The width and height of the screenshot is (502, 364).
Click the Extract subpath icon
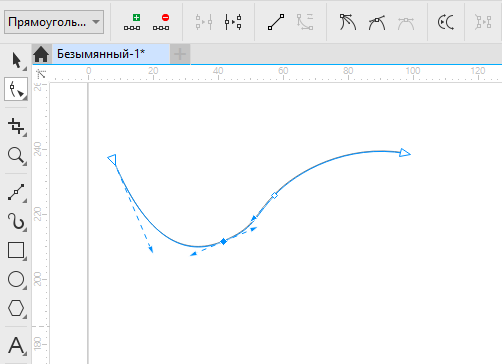coord(483,22)
